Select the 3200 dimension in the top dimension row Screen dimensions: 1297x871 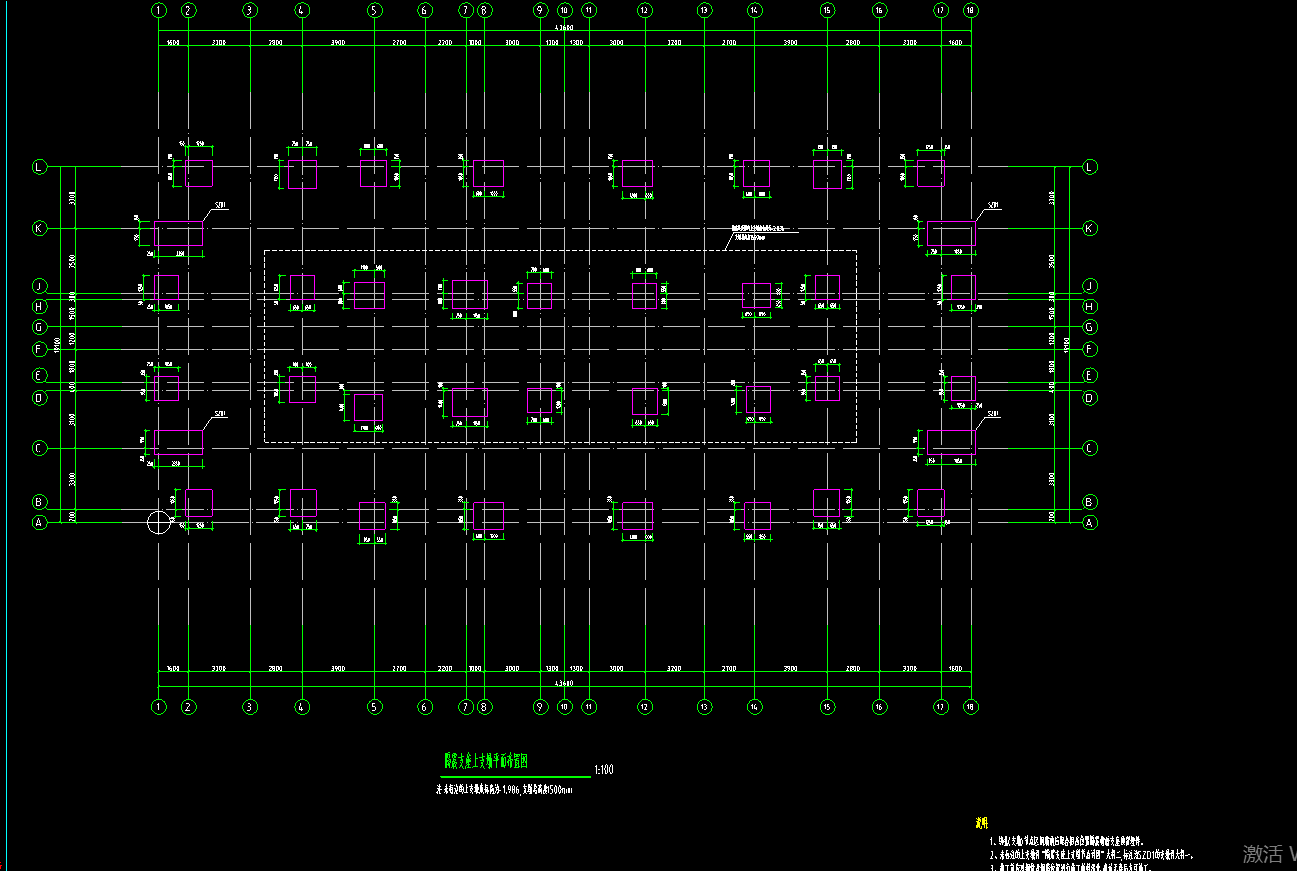(674, 43)
